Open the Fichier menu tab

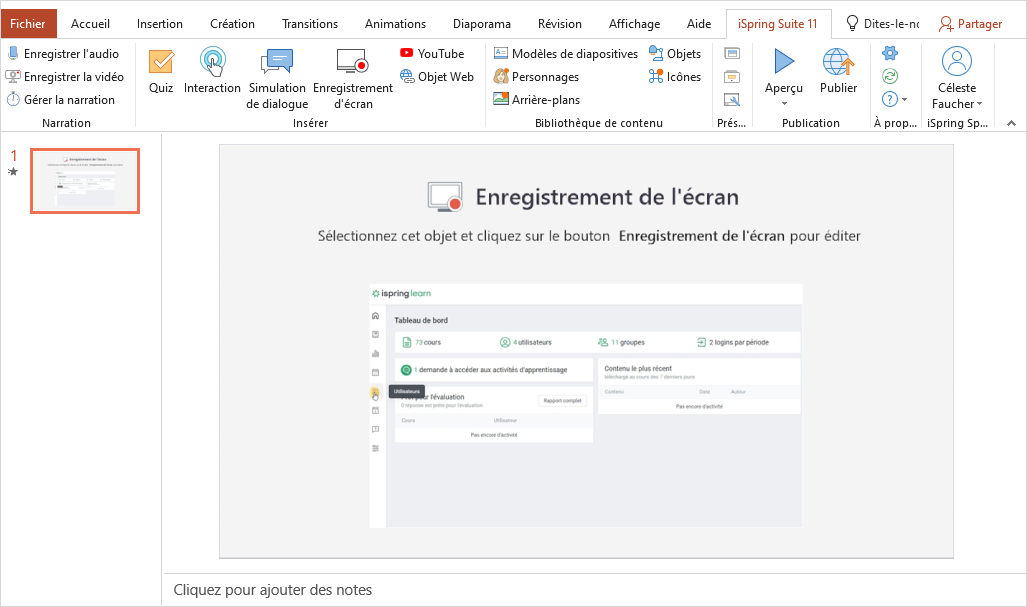click(28, 24)
